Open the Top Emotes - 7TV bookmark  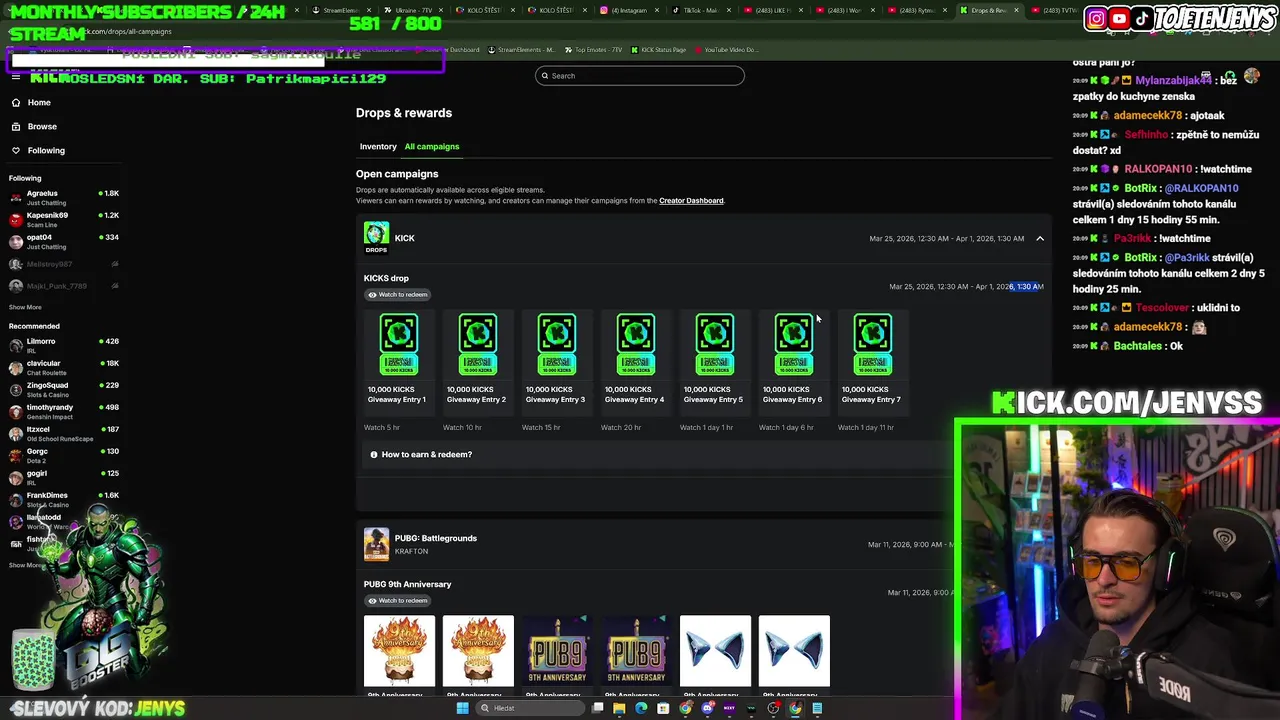tap(594, 49)
